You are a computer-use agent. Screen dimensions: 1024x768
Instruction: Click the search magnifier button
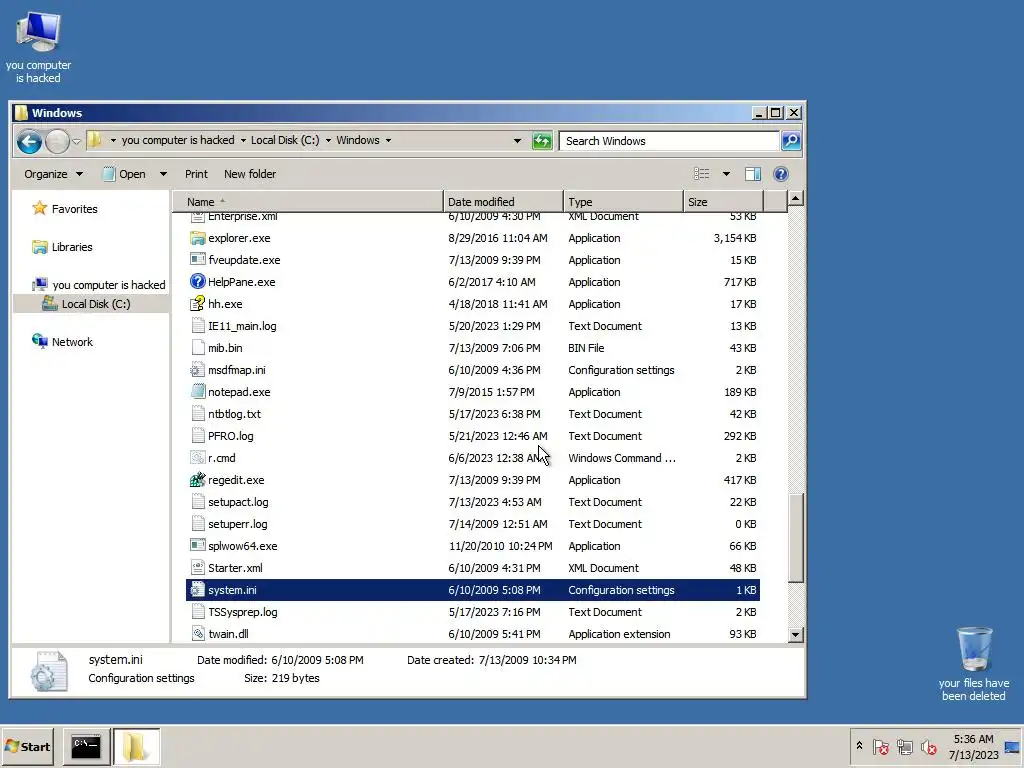791,140
